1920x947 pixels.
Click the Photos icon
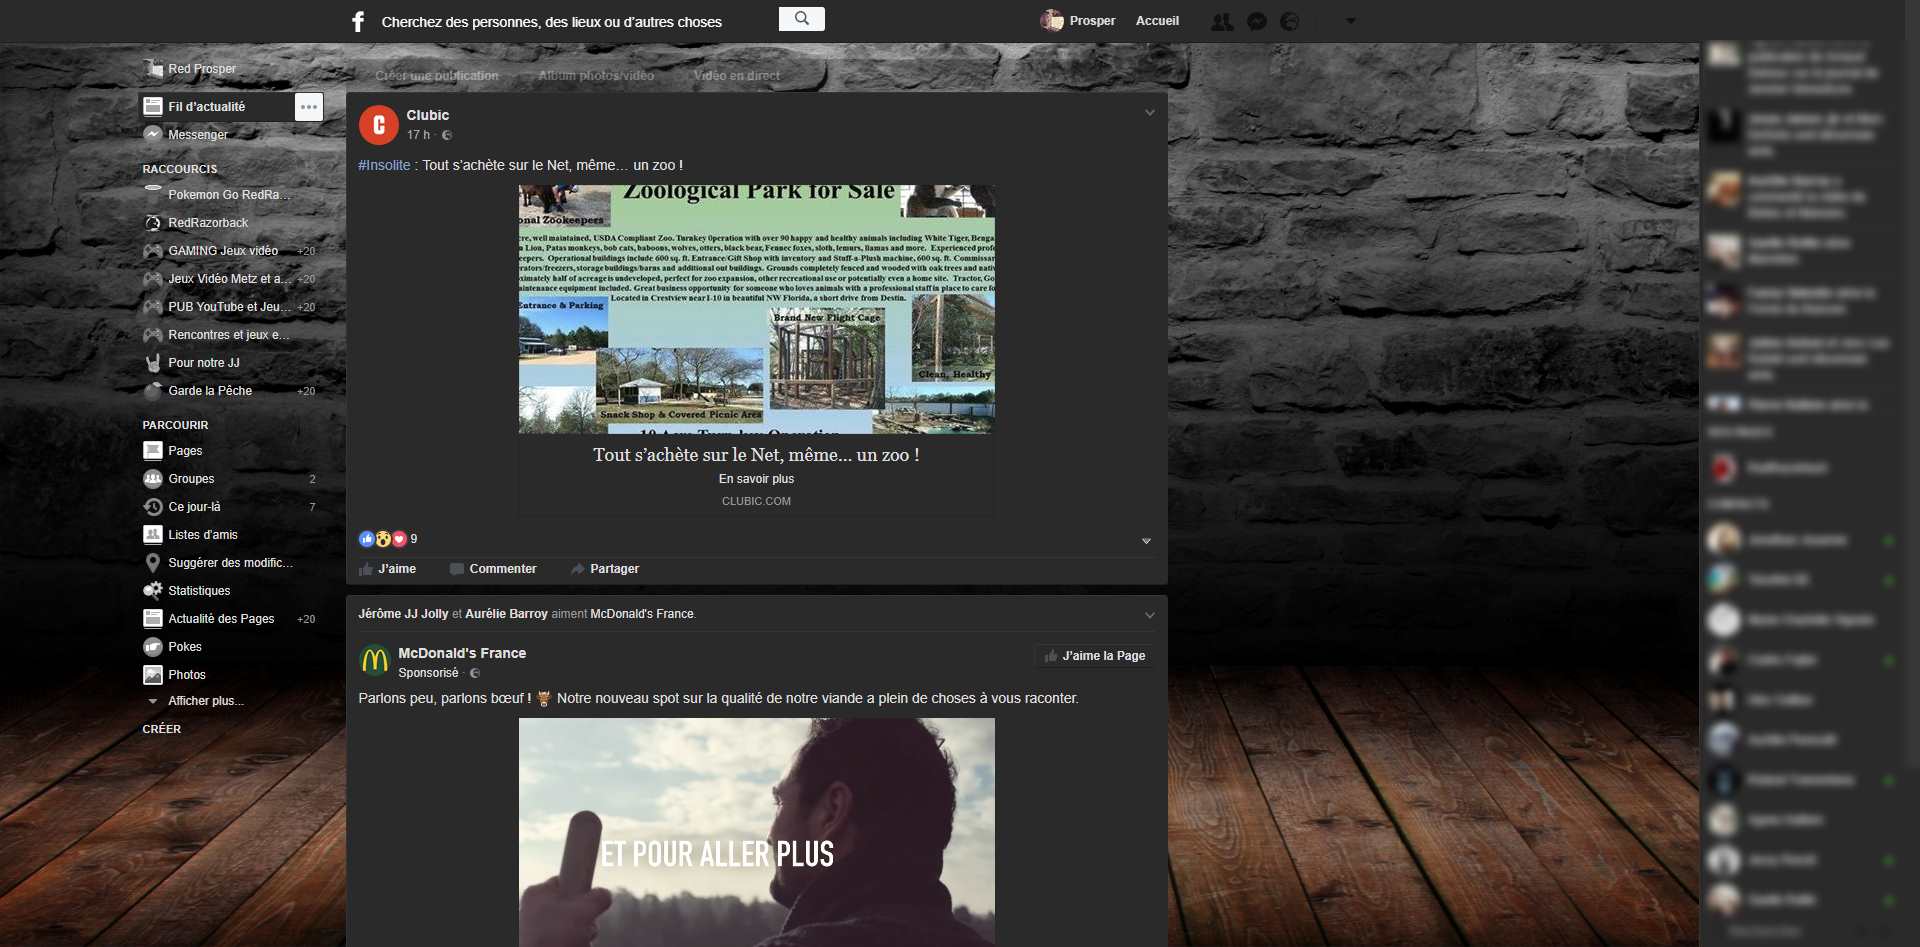coord(153,675)
